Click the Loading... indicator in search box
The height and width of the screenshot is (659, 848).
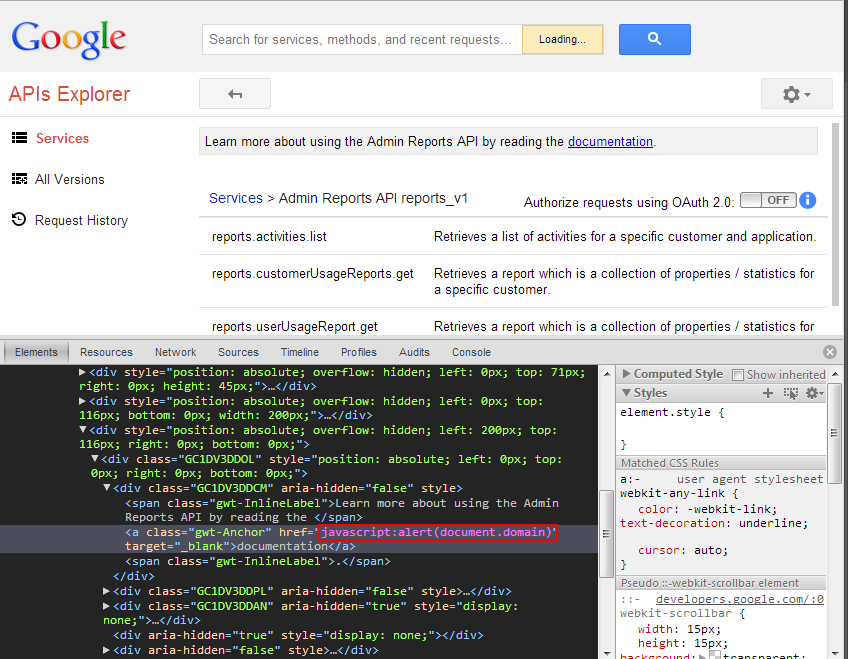[562, 39]
